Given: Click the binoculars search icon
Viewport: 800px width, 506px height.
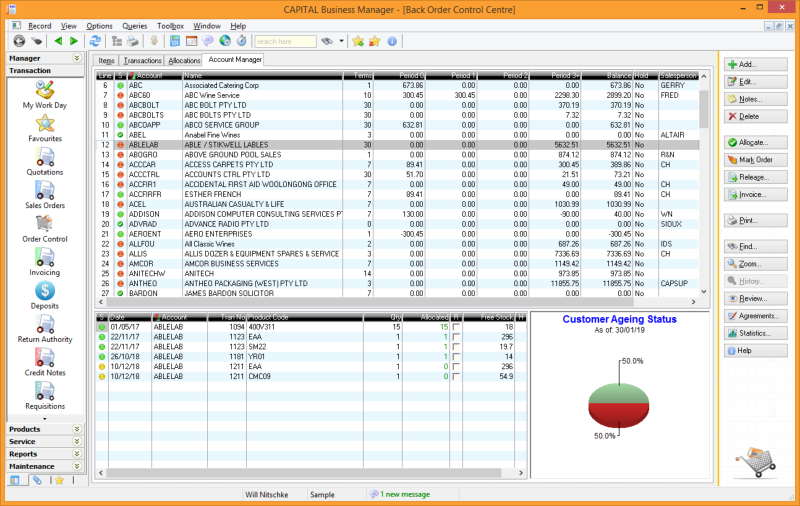Looking at the screenshot, I should pyautogui.click(x=327, y=41).
